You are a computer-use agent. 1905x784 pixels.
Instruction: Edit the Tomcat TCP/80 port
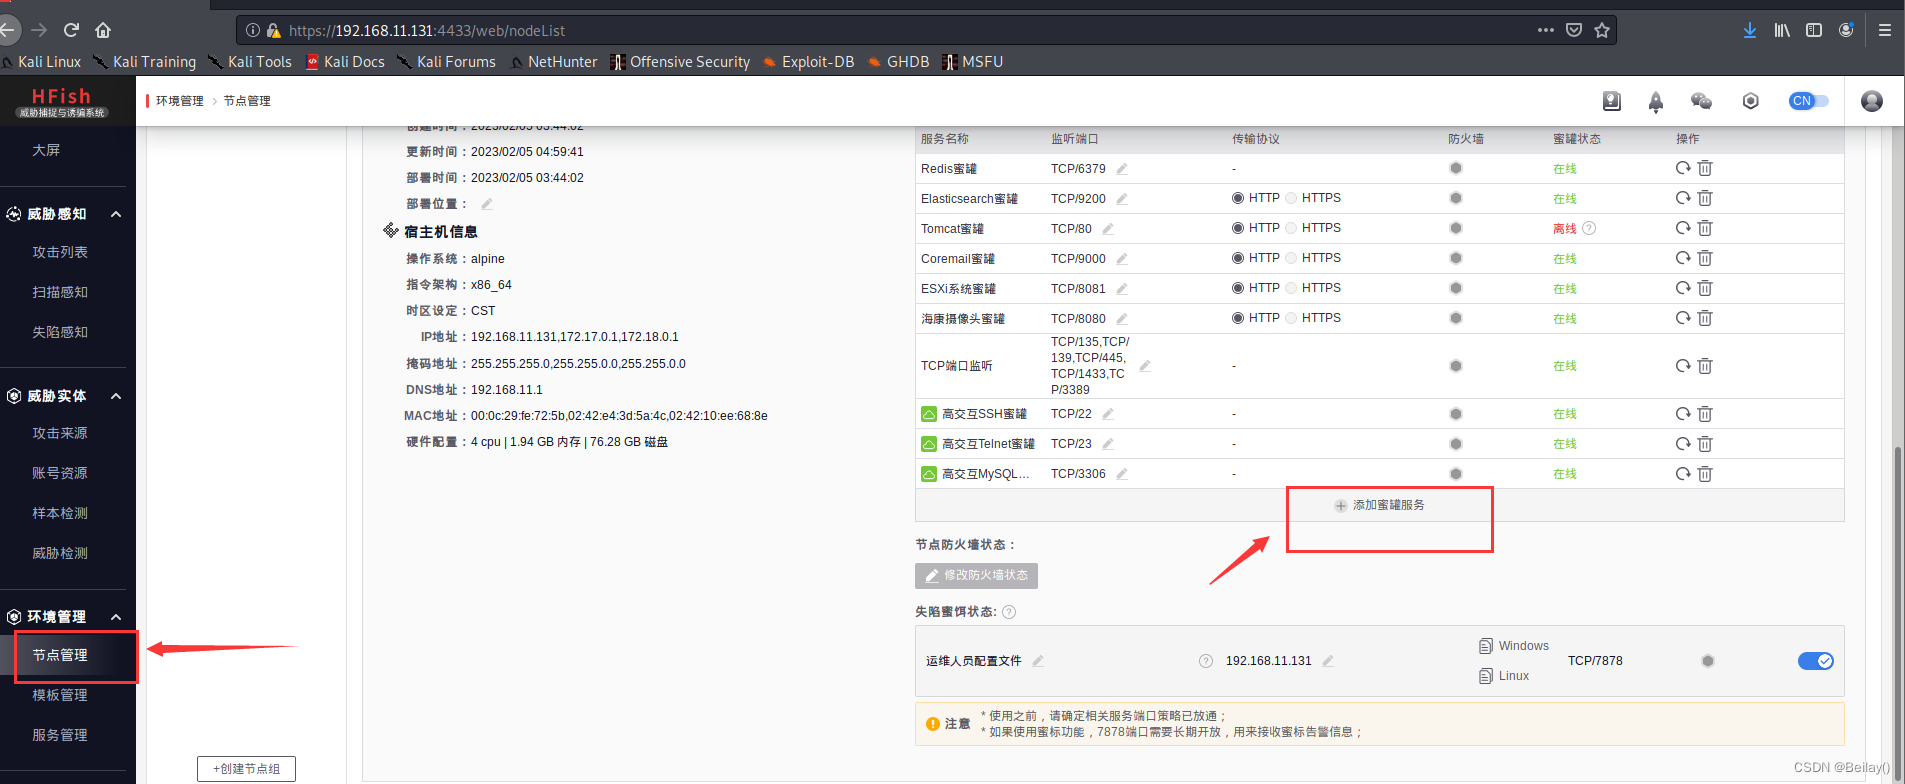pyautogui.click(x=1108, y=229)
